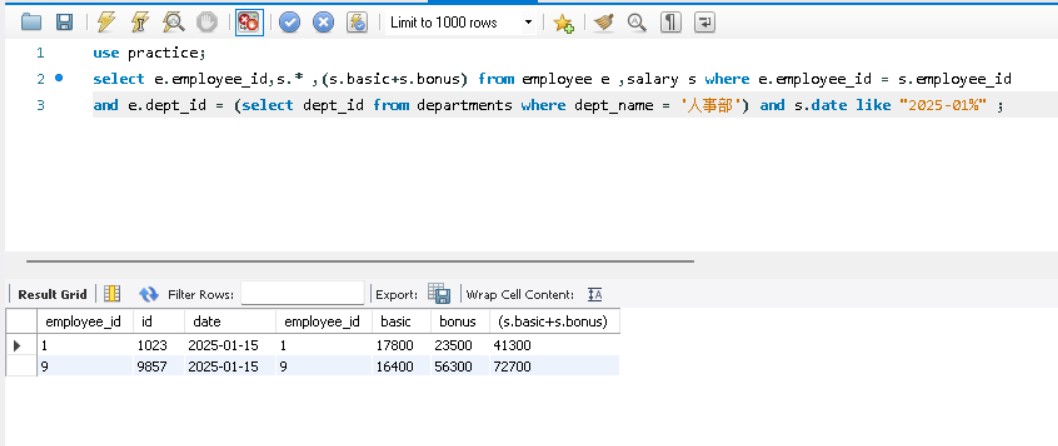The width and height of the screenshot is (1058, 446).
Task: Focus the Filter Rows input field
Action: tap(302, 294)
